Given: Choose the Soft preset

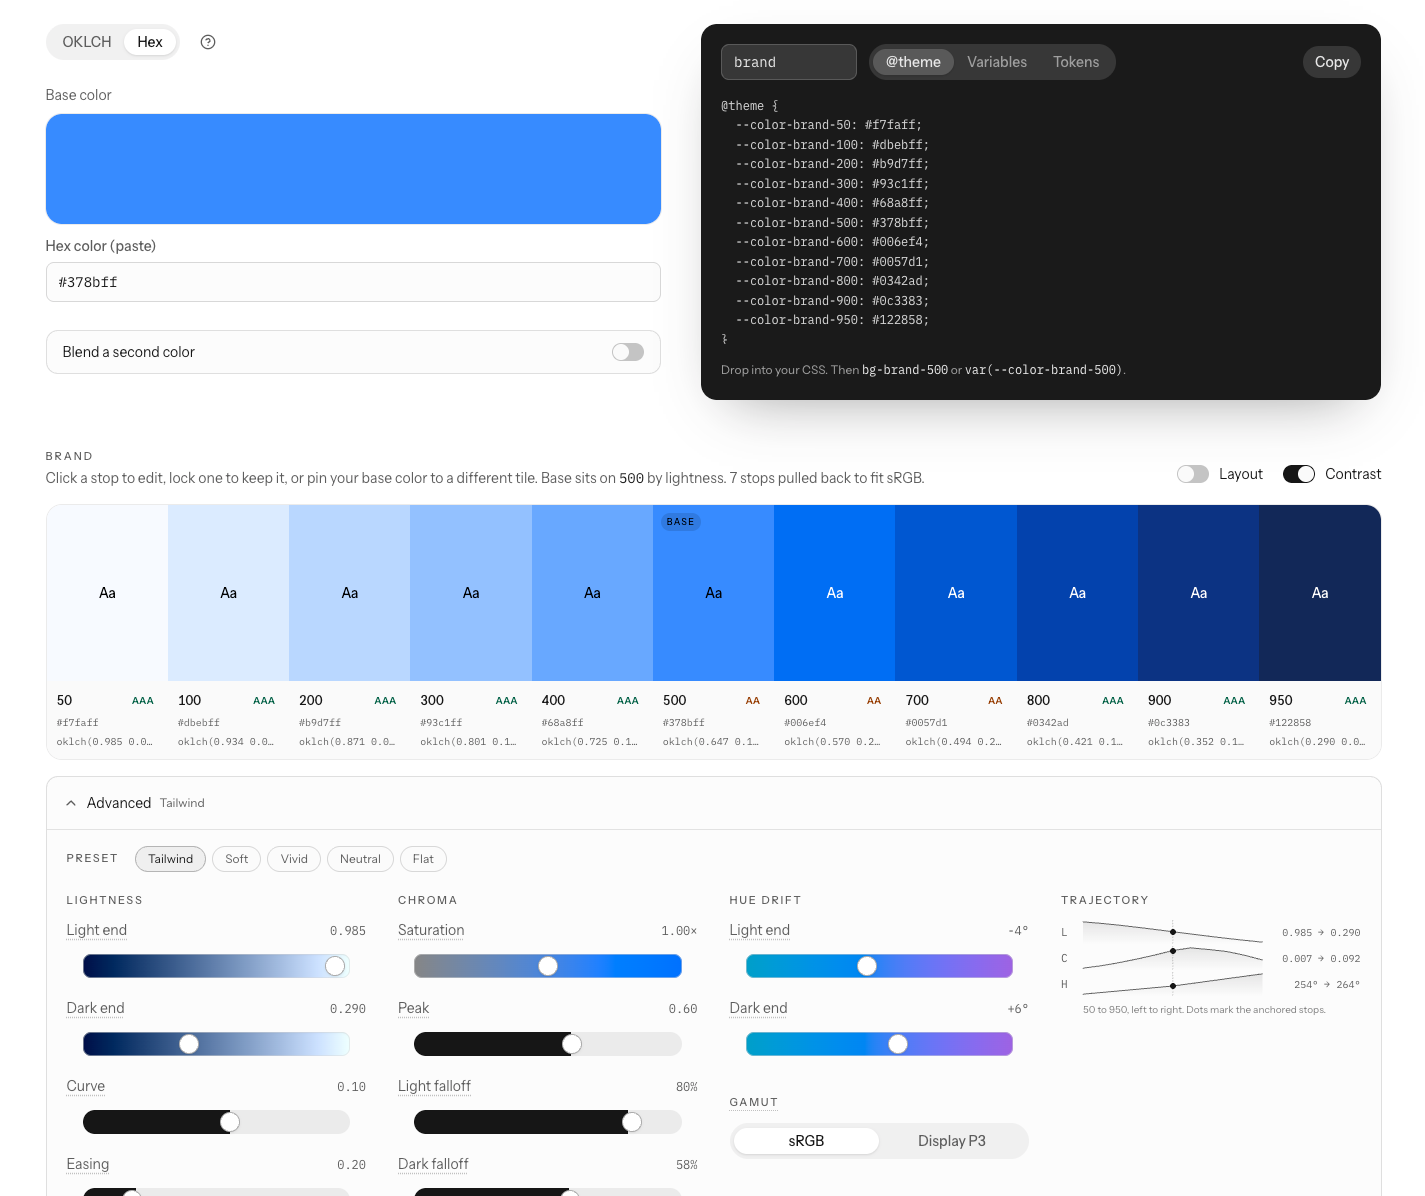Looking at the screenshot, I should point(237,859).
